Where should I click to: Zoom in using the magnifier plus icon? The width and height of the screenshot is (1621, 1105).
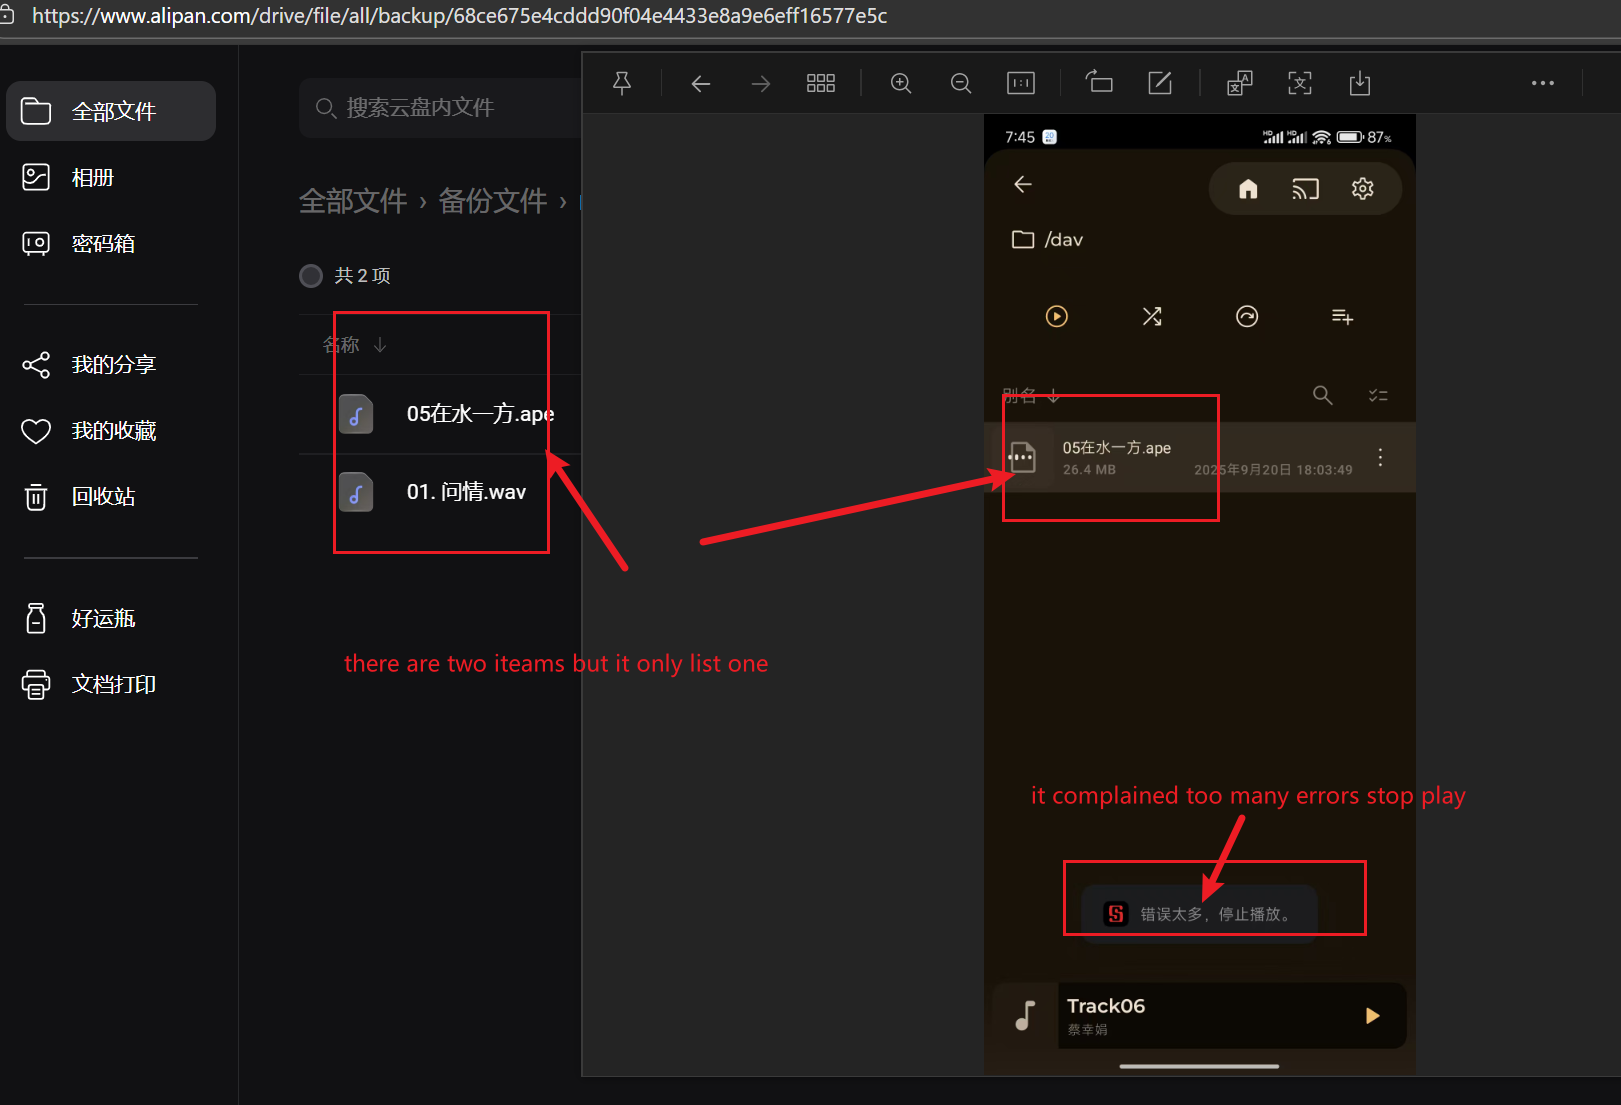901,84
